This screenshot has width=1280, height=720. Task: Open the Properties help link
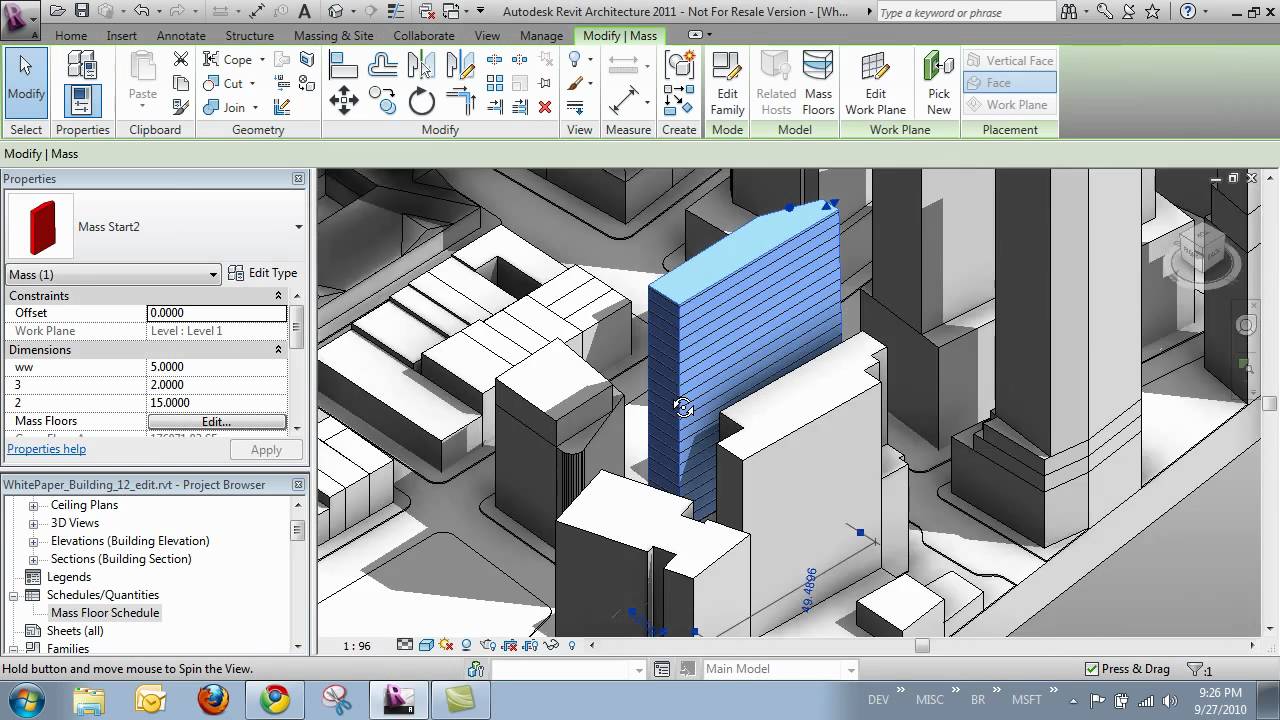pyautogui.click(x=46, y=449)
